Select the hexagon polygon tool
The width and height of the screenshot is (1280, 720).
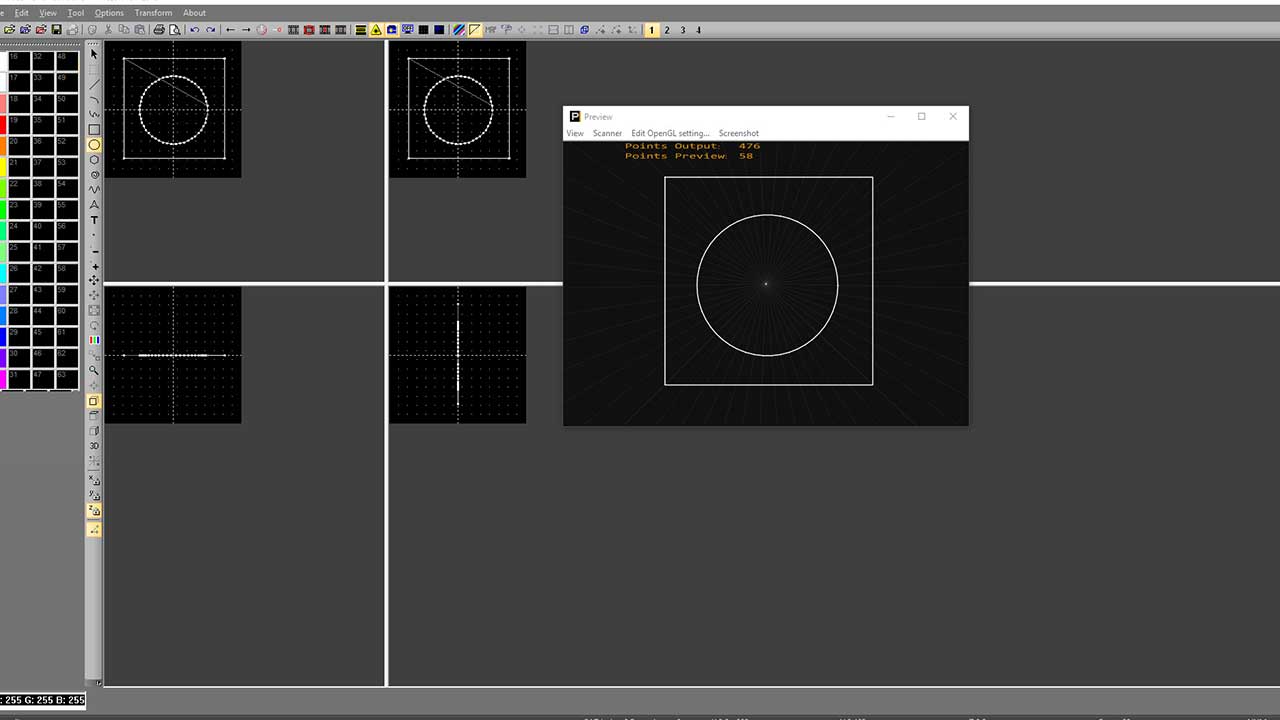pos(94,160)
